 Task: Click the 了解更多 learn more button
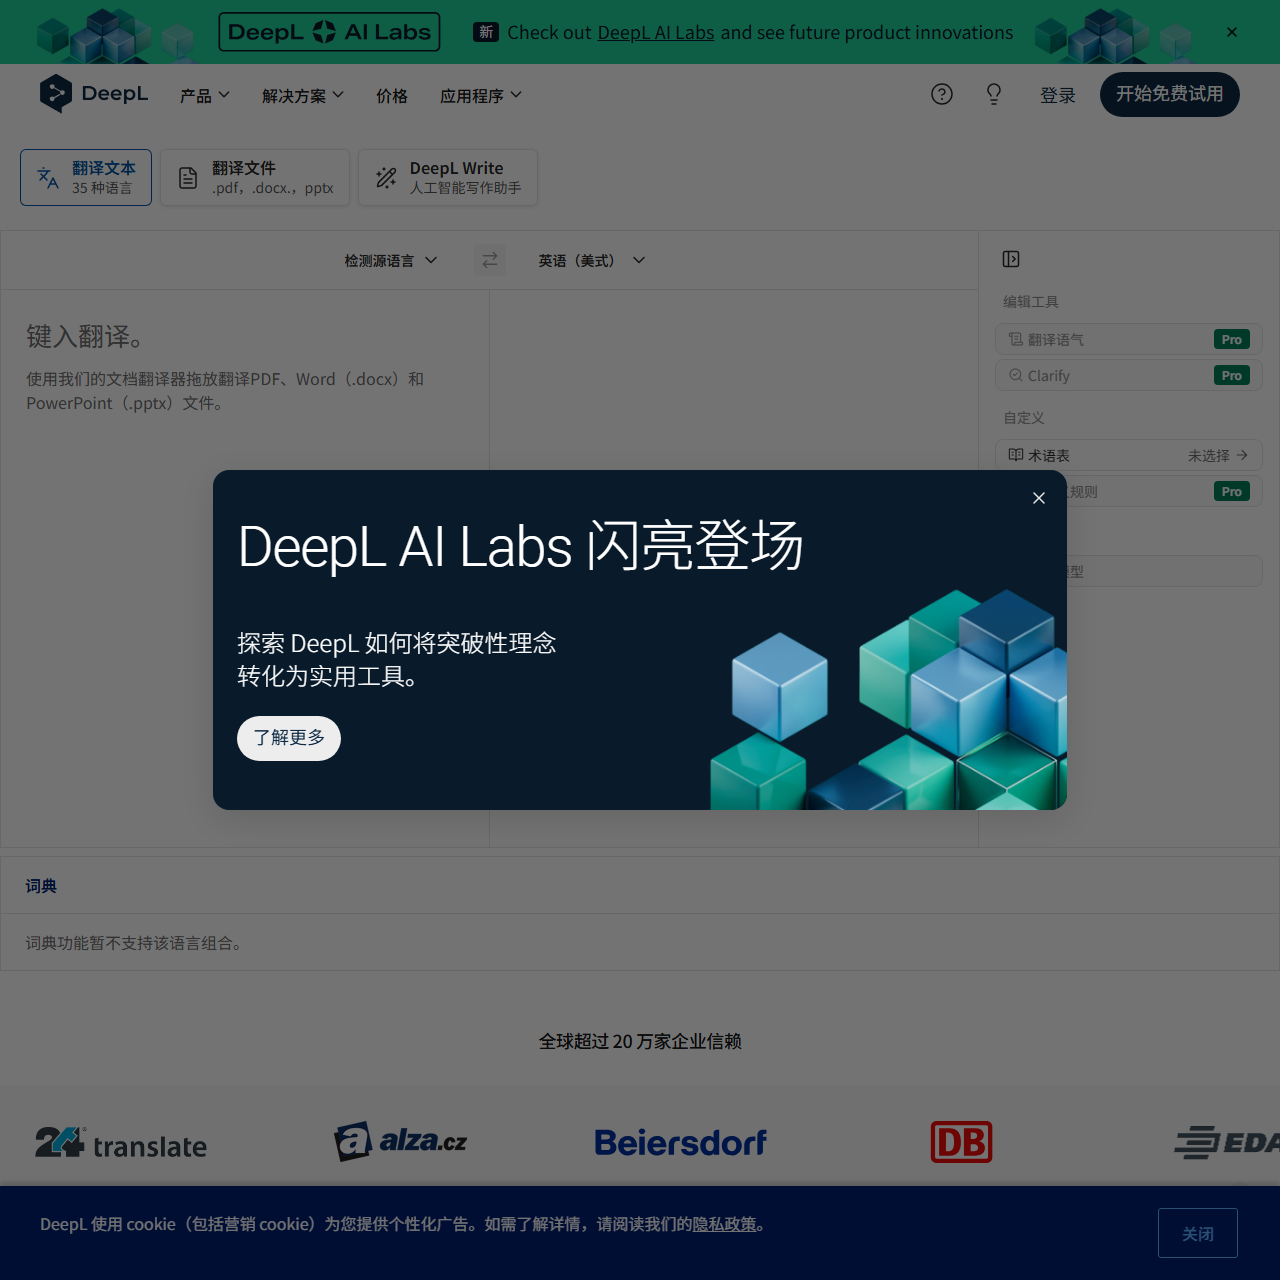point(288,738)
